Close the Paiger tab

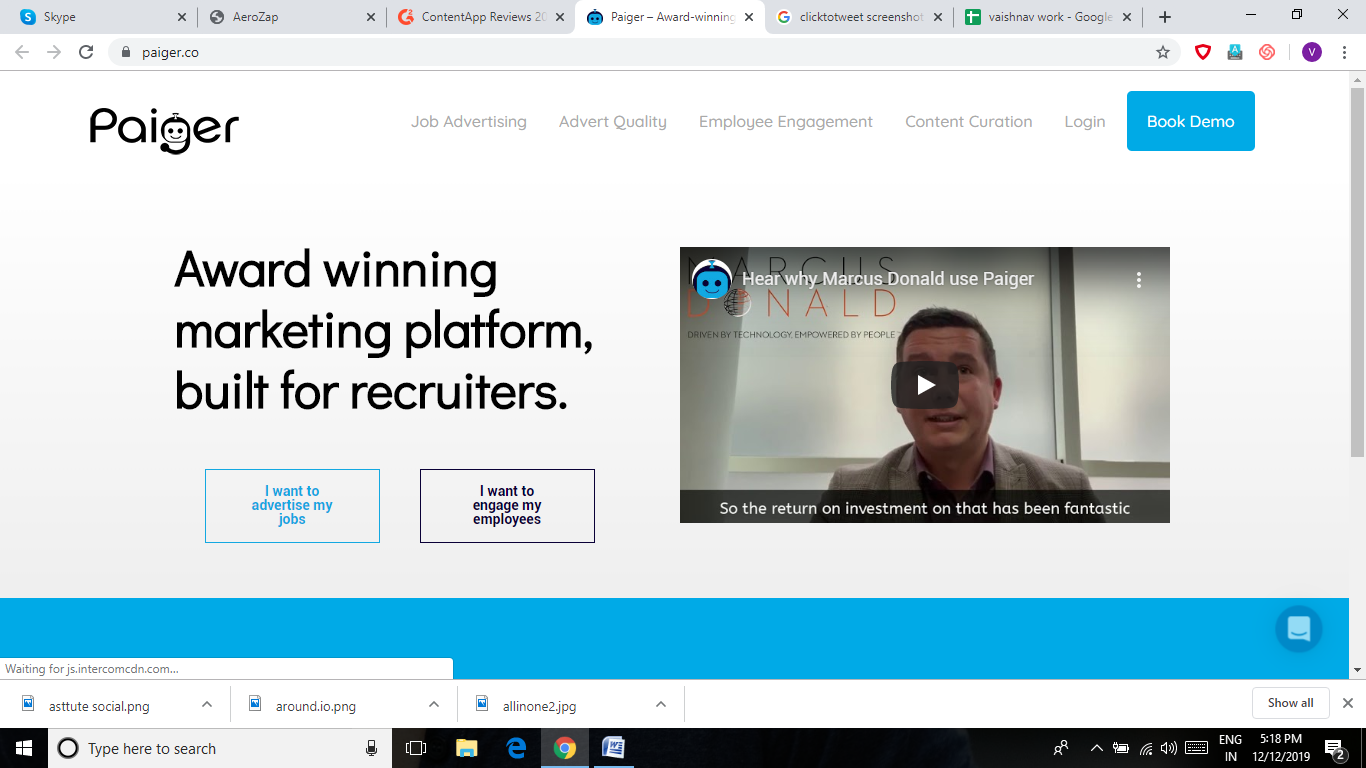(x=749, y=17)
